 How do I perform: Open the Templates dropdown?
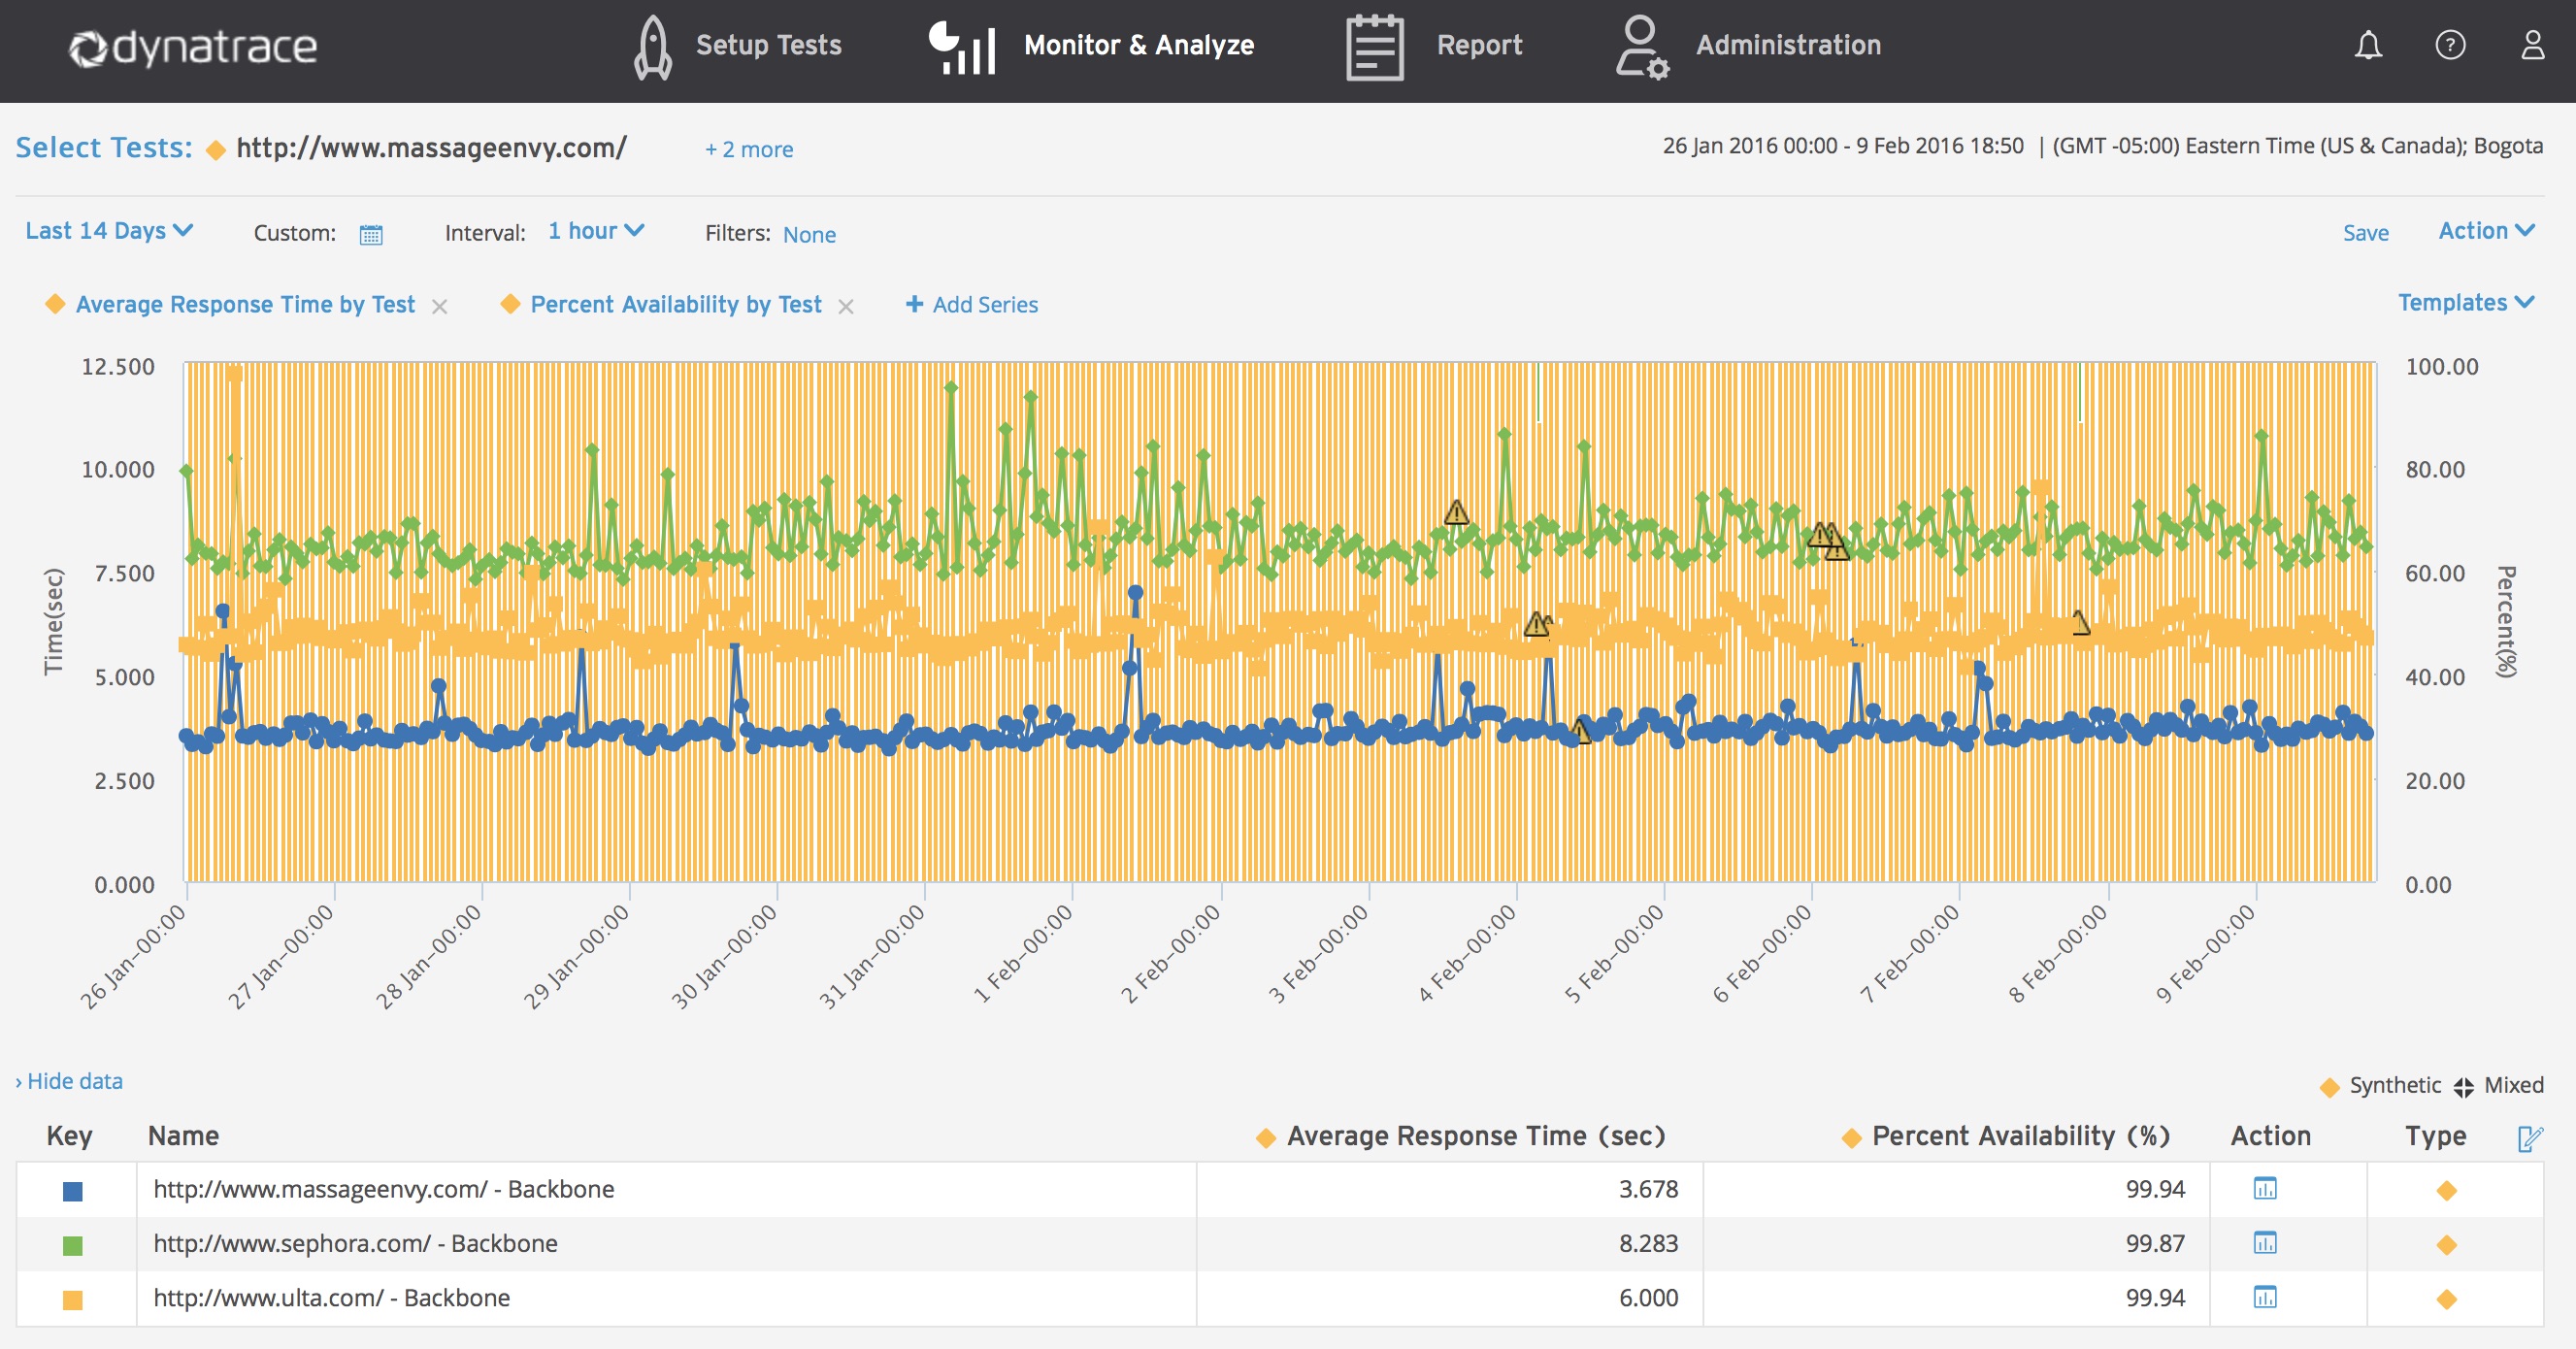pyautogui.click(x=2466, y=303)
